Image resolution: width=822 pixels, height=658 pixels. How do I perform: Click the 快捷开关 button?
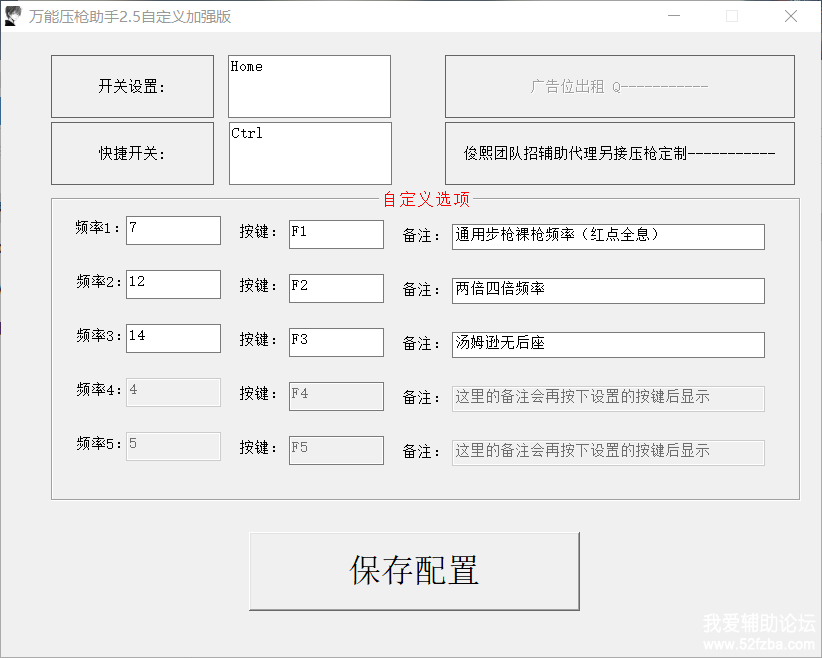tap(132, 153)
